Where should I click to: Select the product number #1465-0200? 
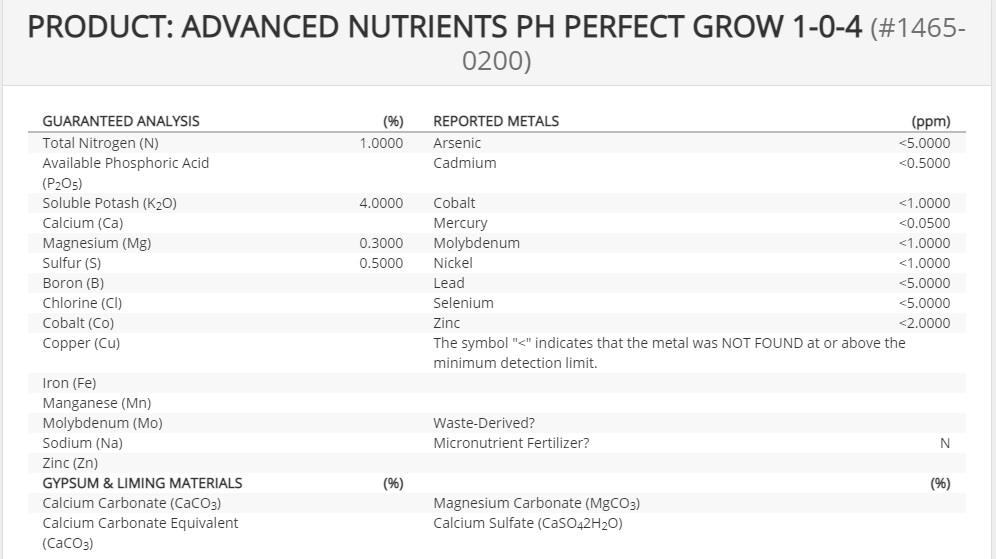point(713,44)
